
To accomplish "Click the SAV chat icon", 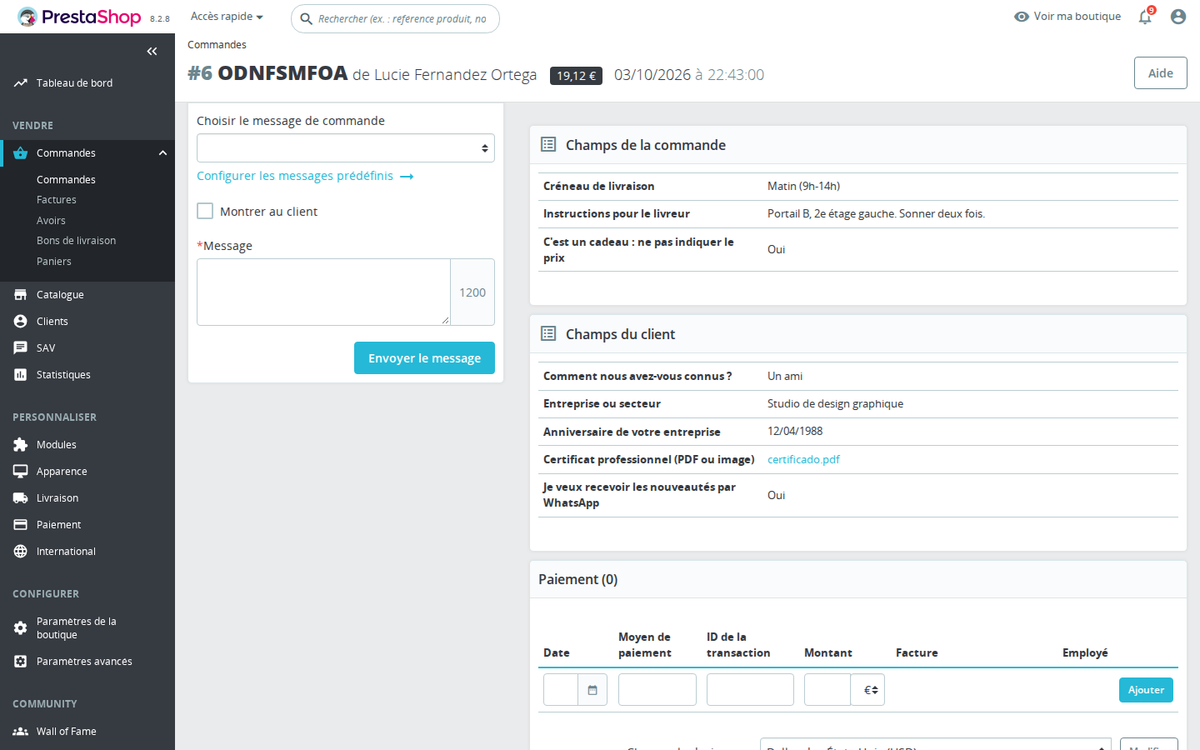I will pyautogui.click(x=20, y=348).
